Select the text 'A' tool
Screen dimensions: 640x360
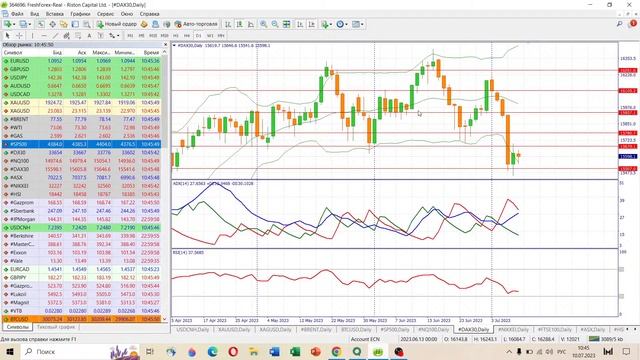89,36
